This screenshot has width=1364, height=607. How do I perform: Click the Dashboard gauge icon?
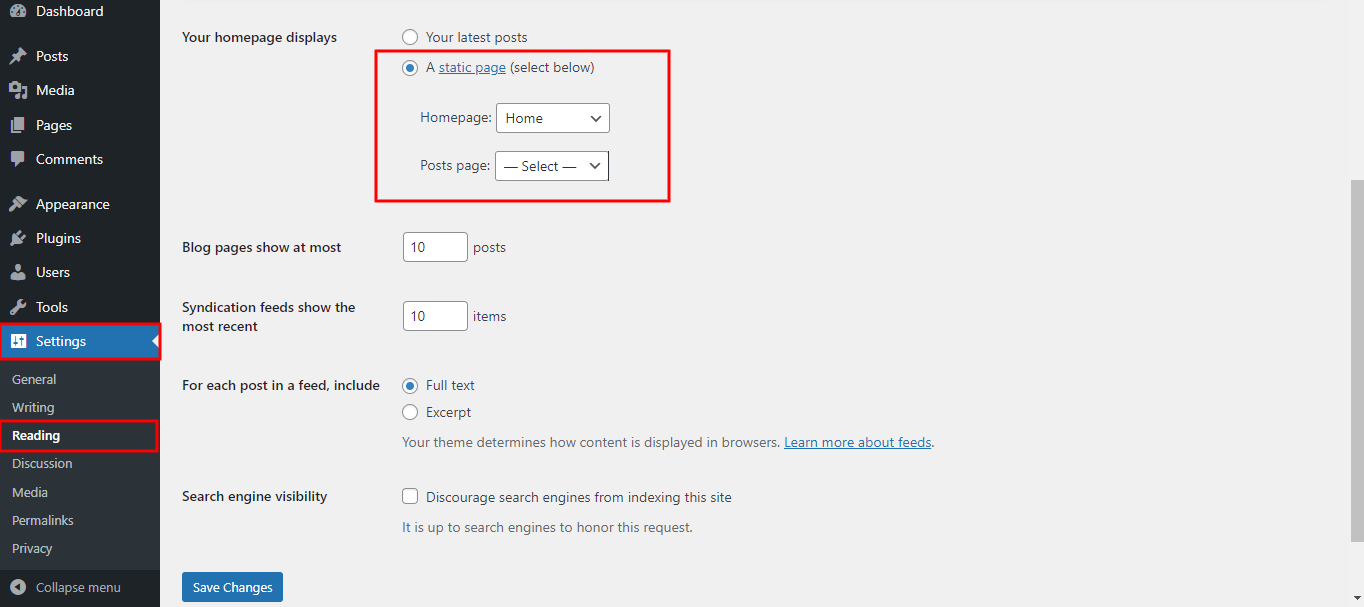18,11
